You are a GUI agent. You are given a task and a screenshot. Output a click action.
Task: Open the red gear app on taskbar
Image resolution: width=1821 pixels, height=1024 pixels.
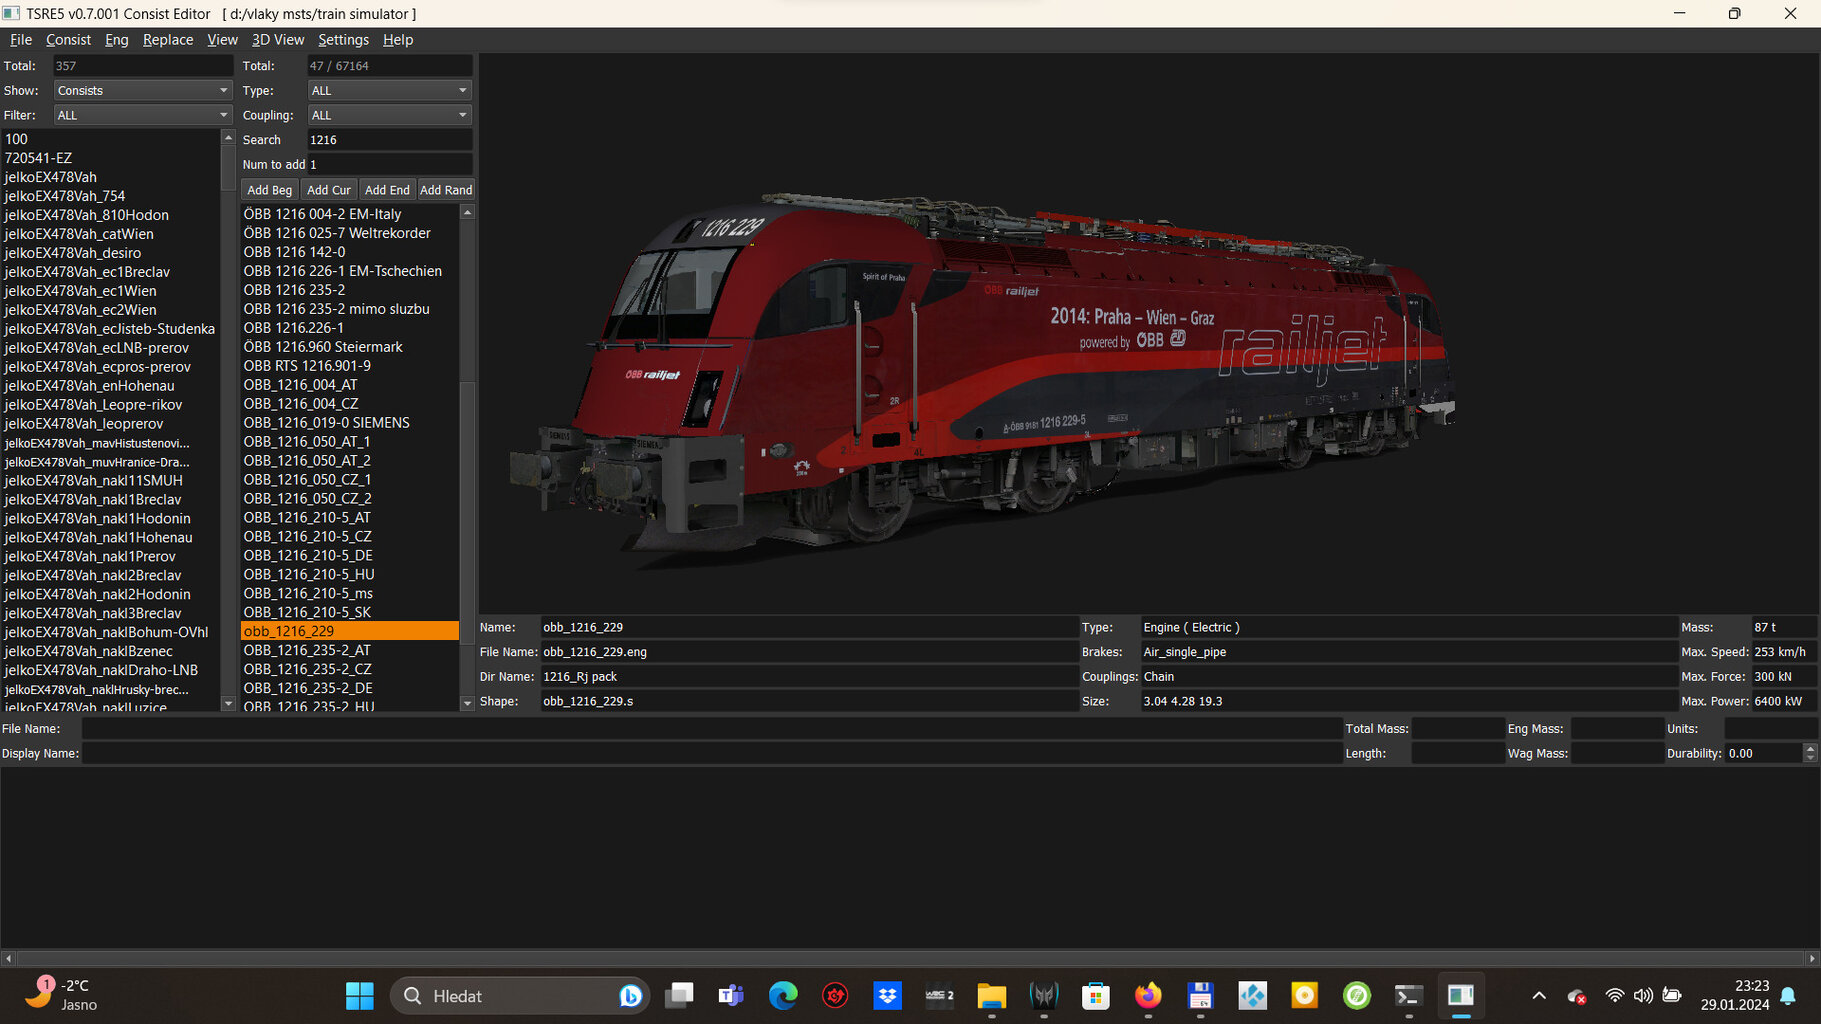pyautogui.click(x=835, y=996)
